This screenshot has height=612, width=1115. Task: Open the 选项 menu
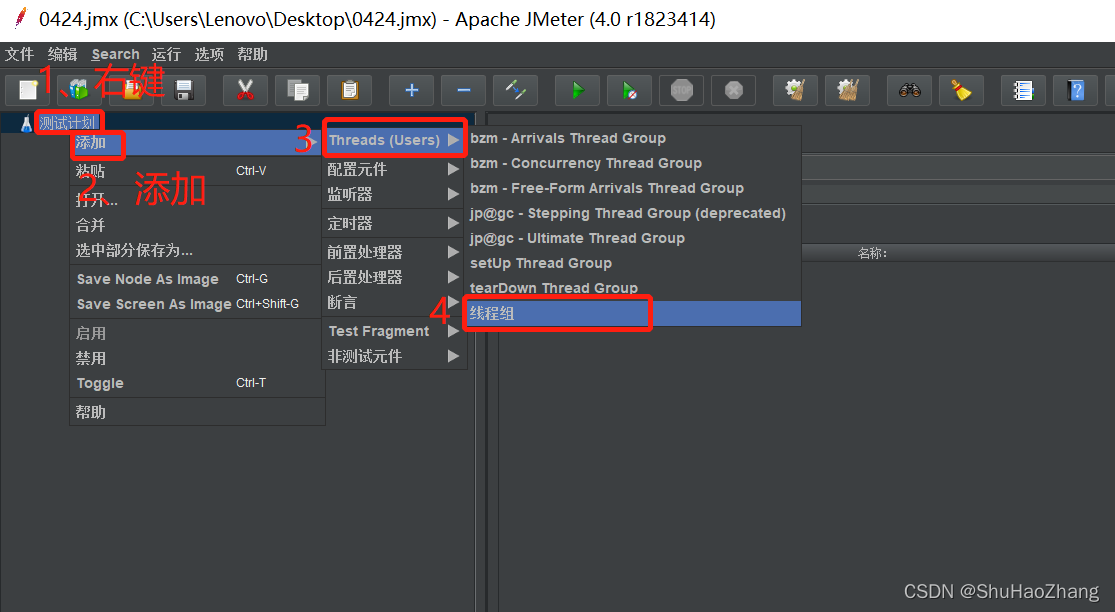(209, 54)
